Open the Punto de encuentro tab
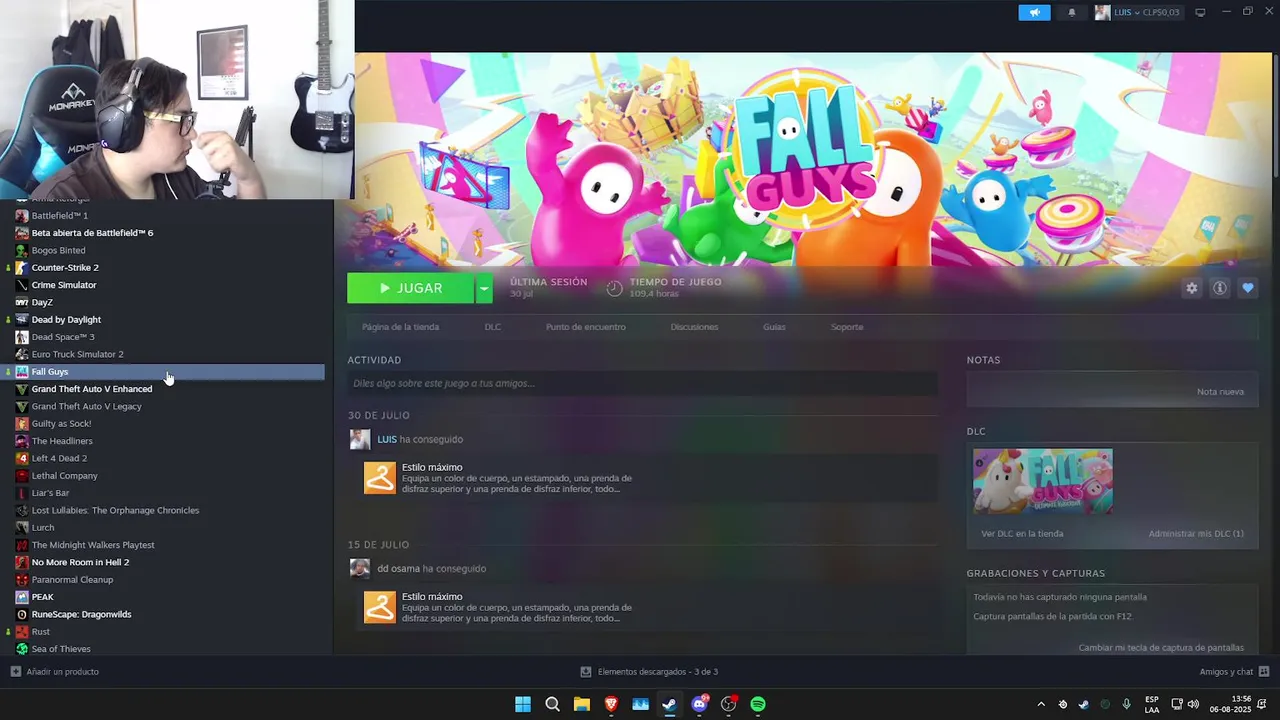The image size is (1280, 720). (585, 327)
